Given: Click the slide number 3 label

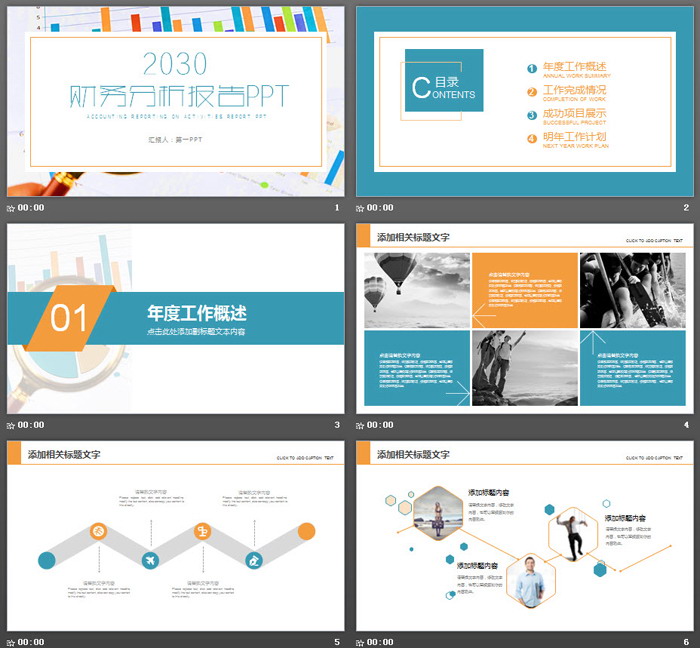Looking at the screenshot, I should [x=337, y=425].
